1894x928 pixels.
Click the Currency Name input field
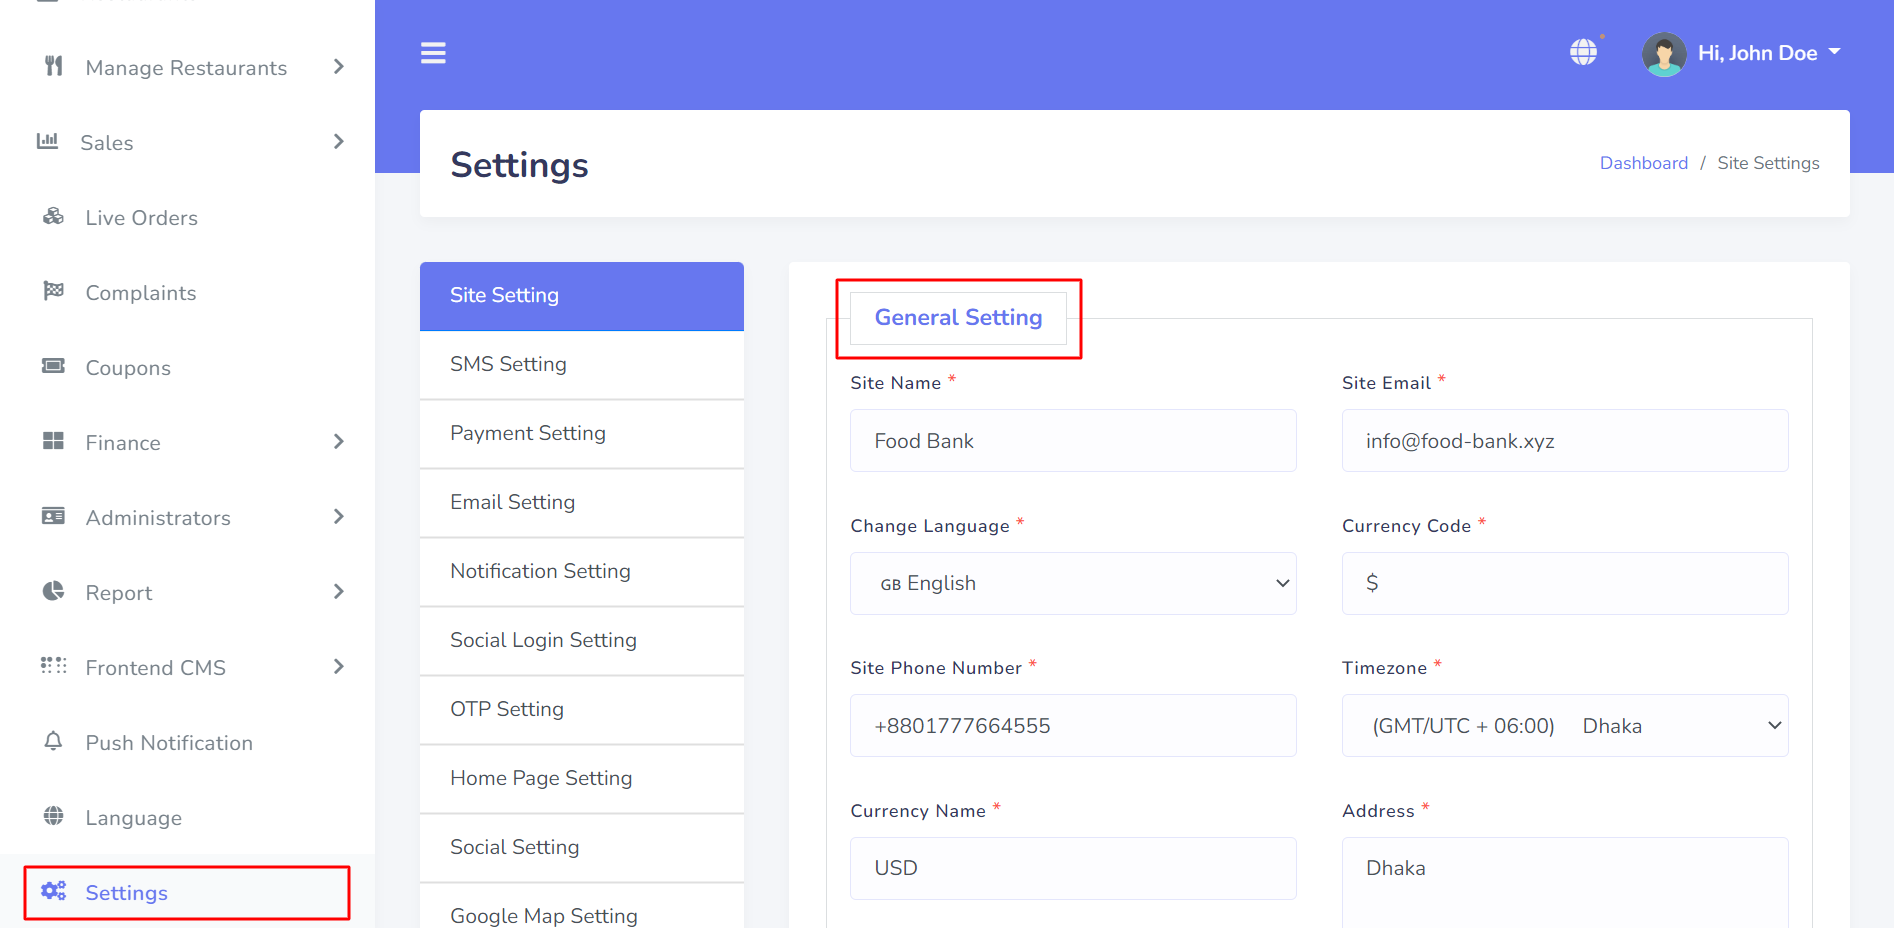(1073, 868)
